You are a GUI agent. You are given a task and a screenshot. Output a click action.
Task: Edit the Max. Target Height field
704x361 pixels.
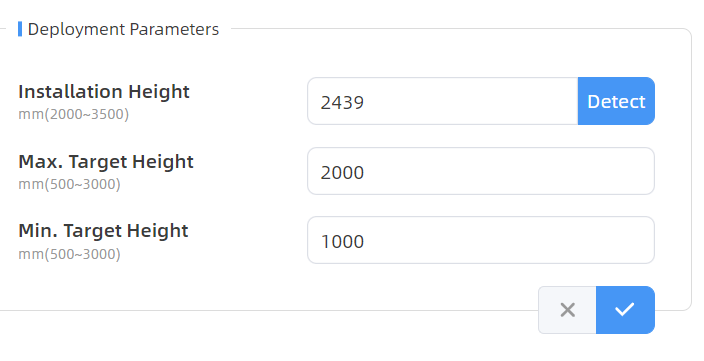click(481, 171)
